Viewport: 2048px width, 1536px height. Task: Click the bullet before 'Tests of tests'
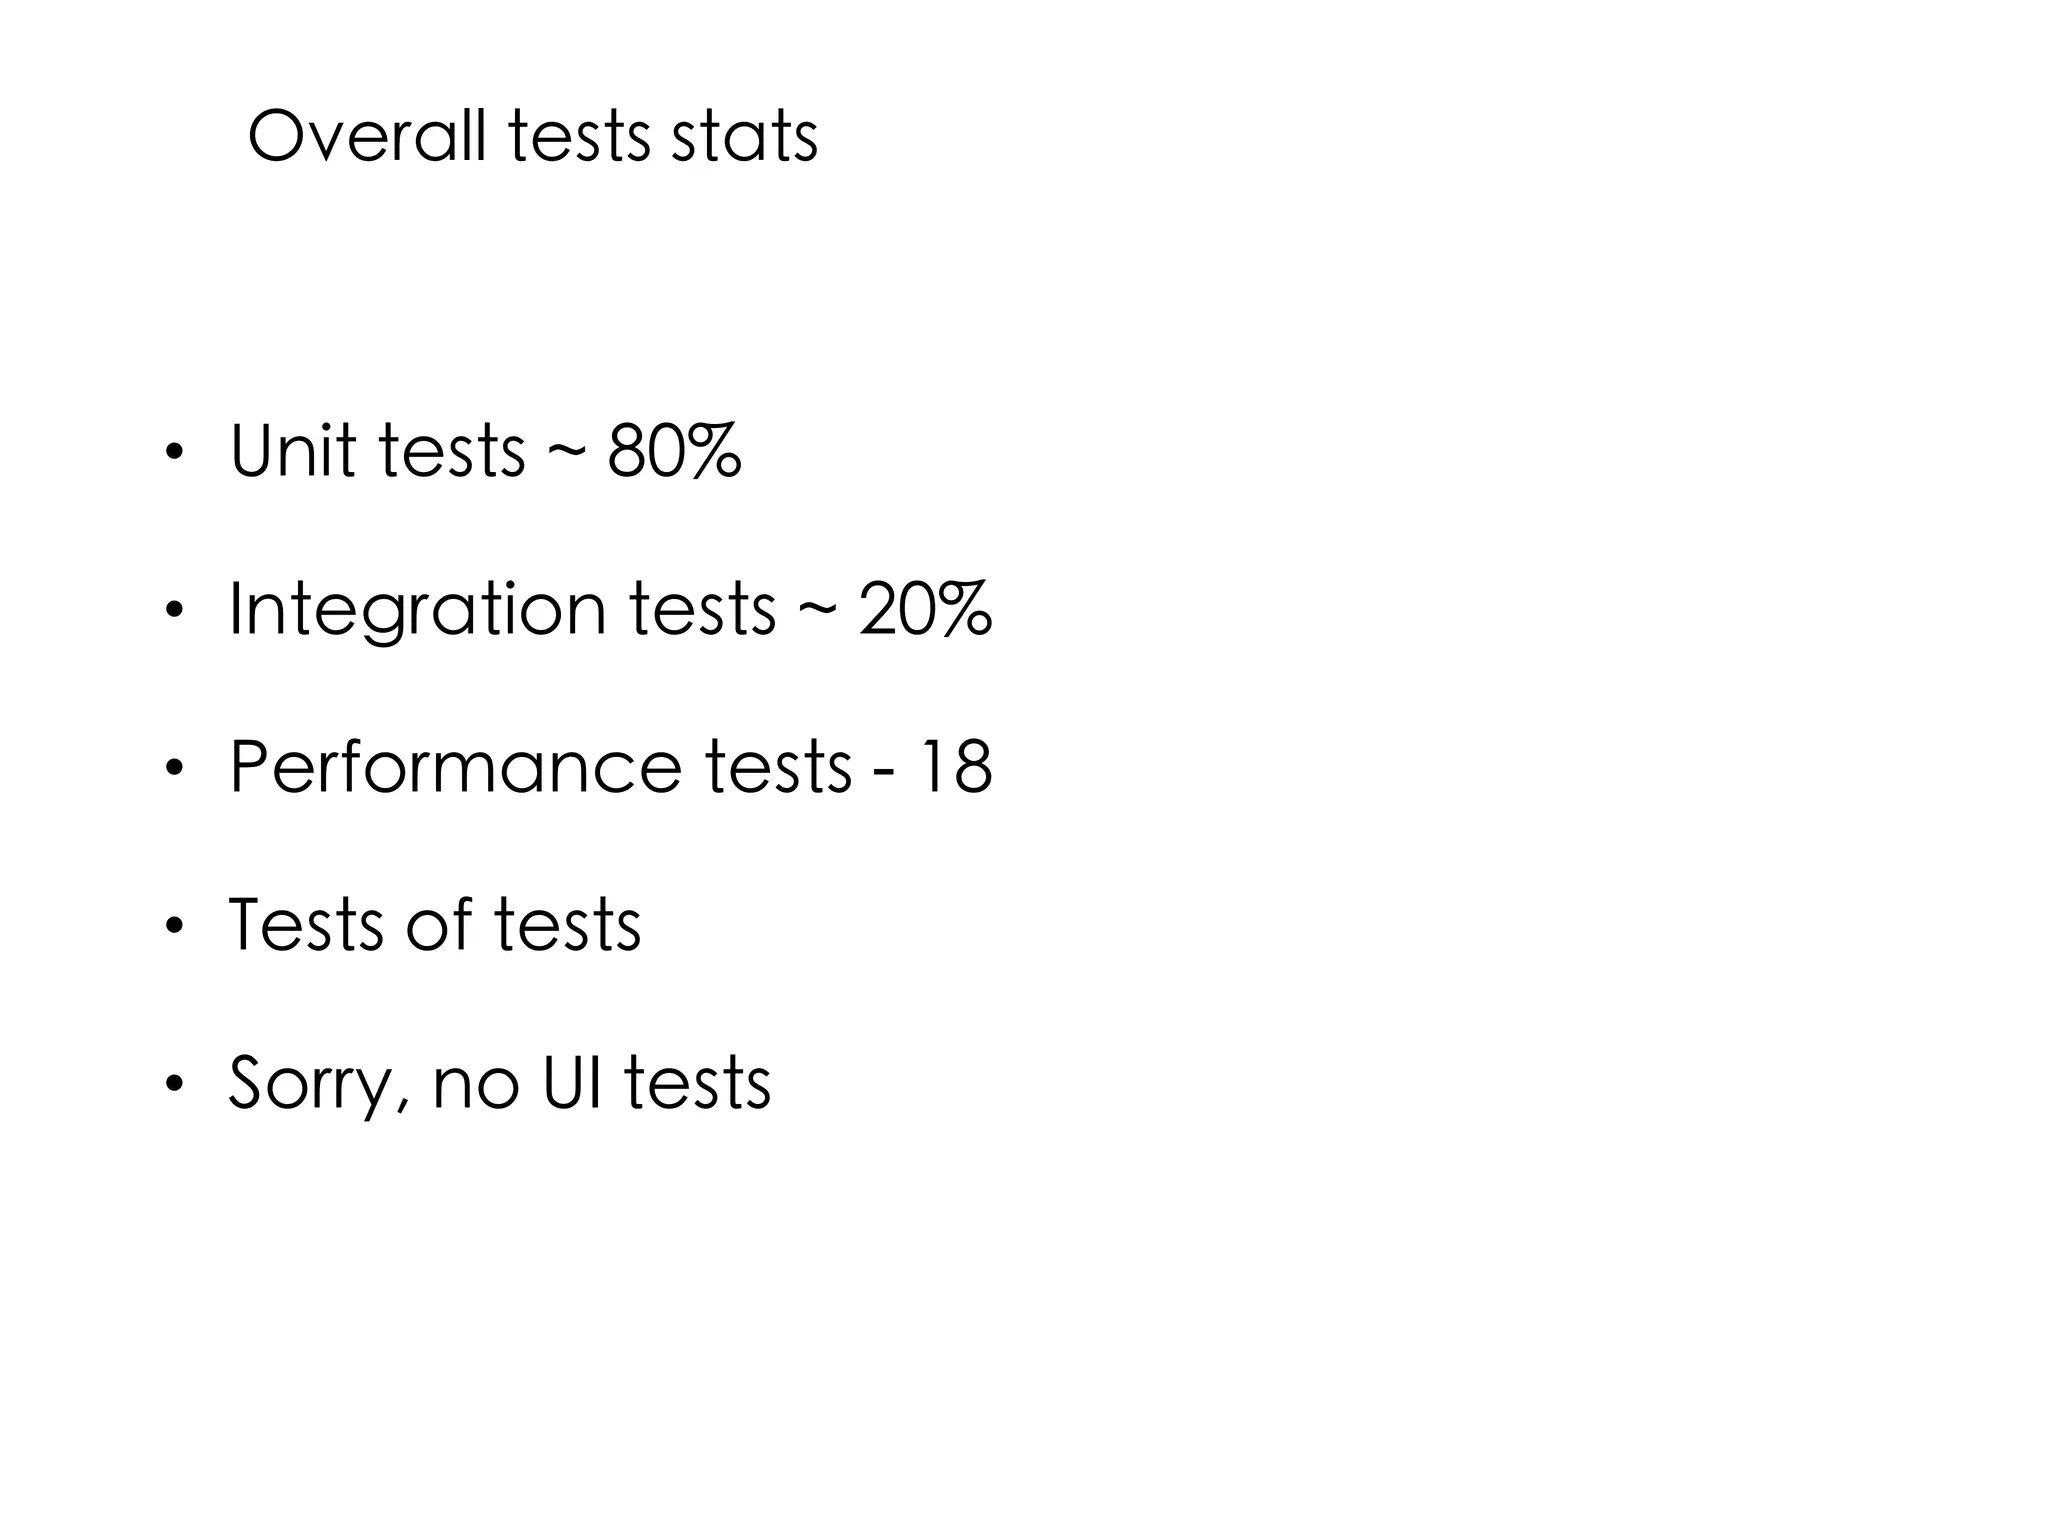coord(175,926)
